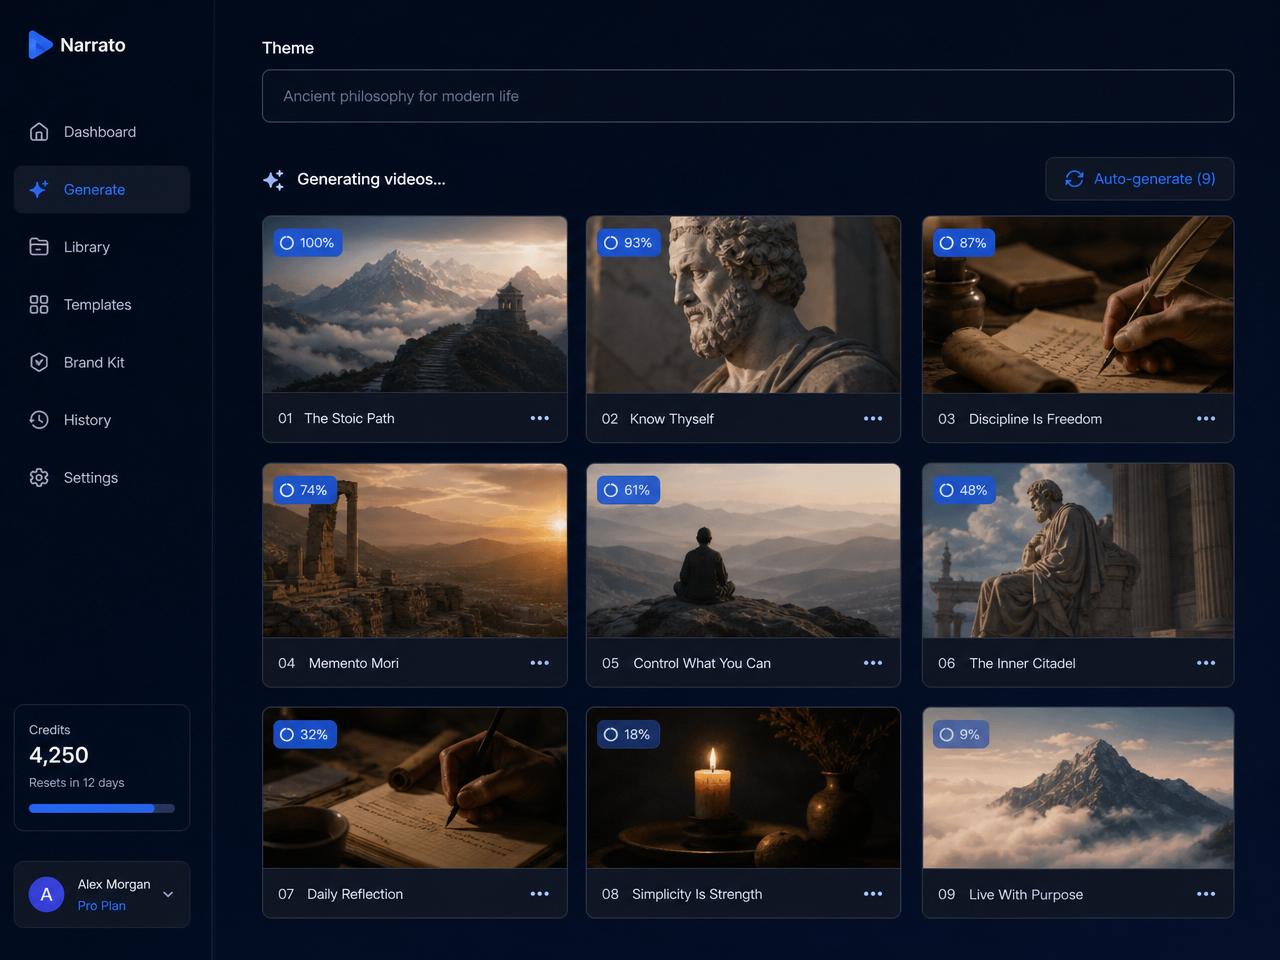The height and width of the screenshot is (960, 1280).
Task: Click the credits usage progress bar
Action: point(102,808)
